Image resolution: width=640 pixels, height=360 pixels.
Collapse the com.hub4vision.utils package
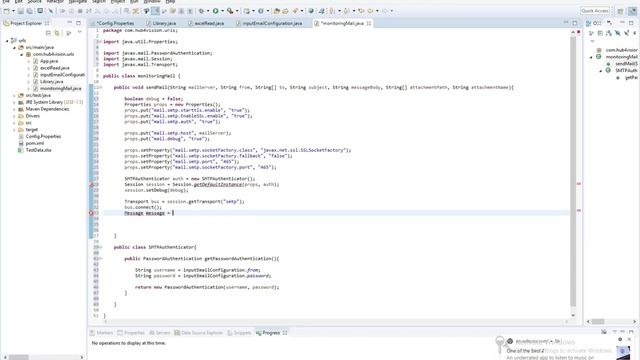22,54
